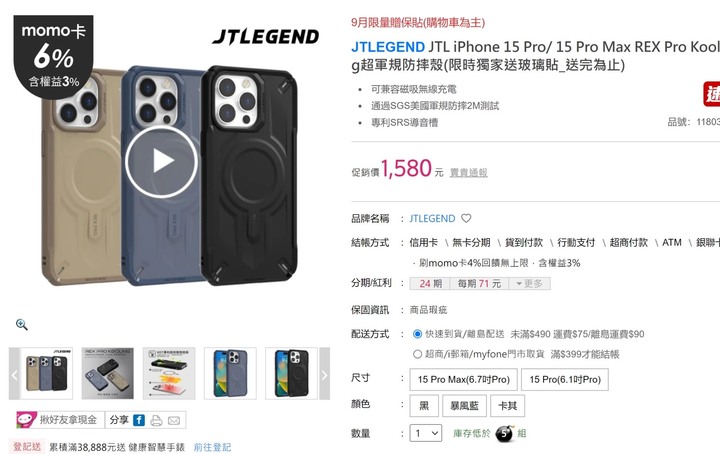Image resolution: width=720 pixels, height=454 pixels.
Task: Click the 前往登記 link
Action: pos(212,447)
